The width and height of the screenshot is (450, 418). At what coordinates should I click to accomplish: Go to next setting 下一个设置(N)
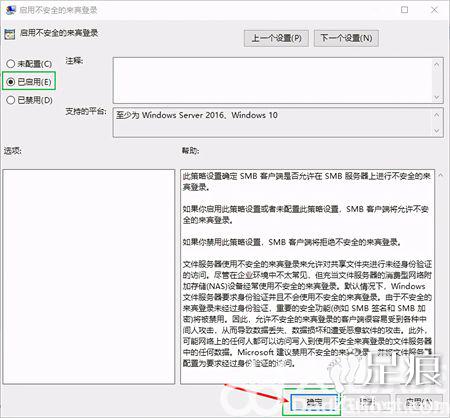pyautogui.click(x=346, y=38)
